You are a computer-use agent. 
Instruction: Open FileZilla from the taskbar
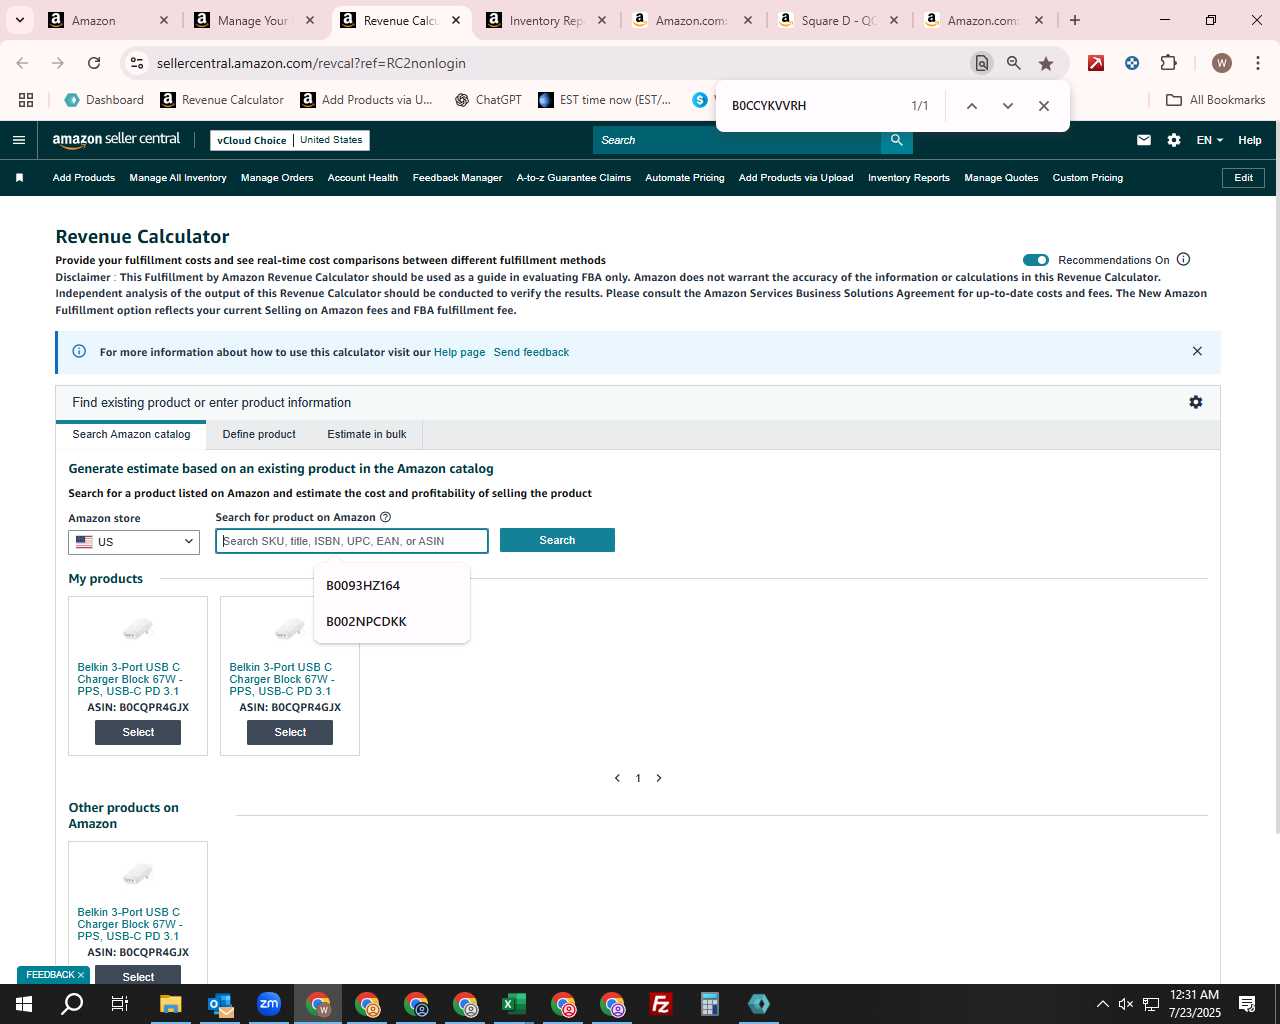pyautogui.click(x=661, y=1004)
